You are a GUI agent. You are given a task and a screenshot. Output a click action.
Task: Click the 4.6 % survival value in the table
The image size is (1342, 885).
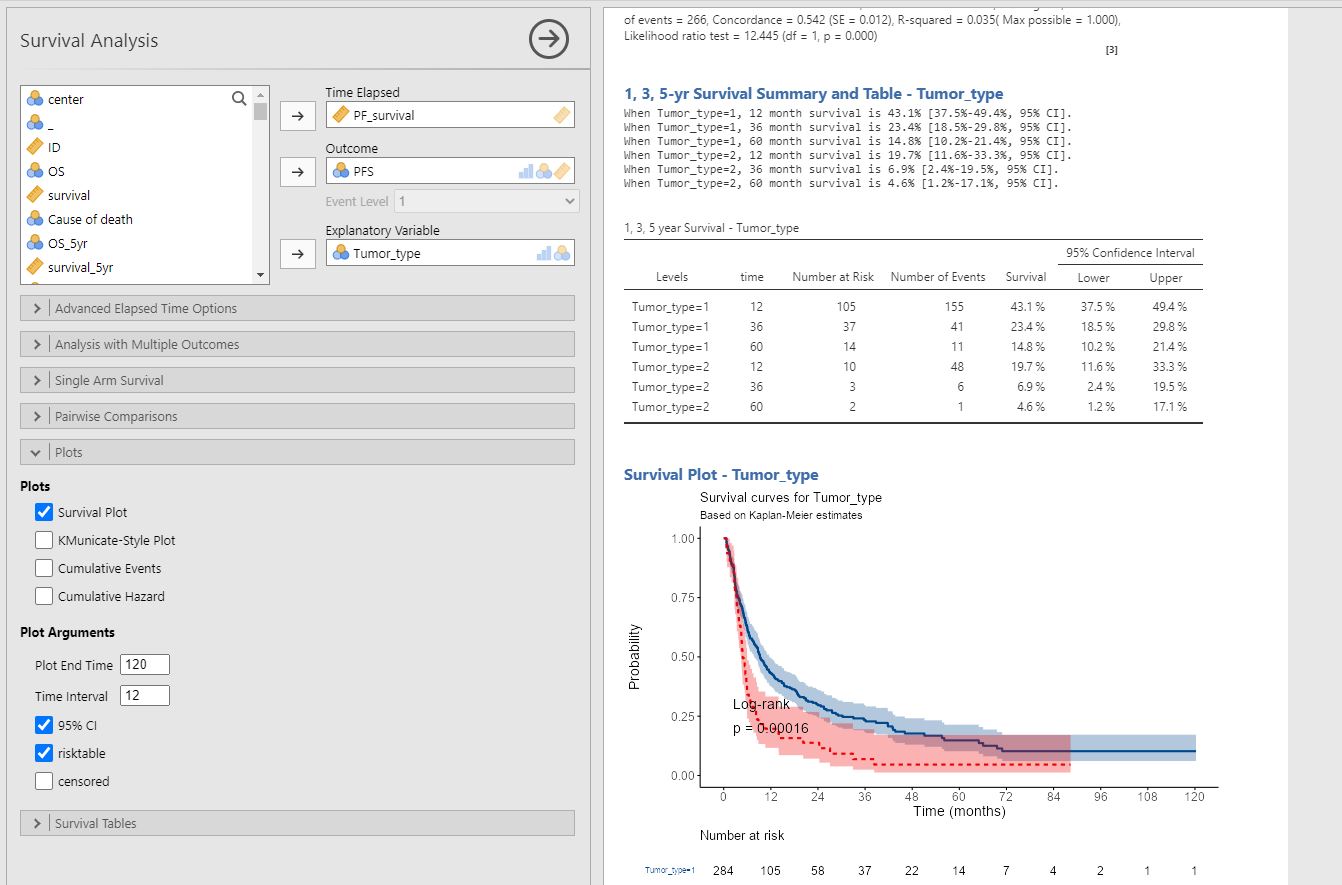coord(1031,407)
